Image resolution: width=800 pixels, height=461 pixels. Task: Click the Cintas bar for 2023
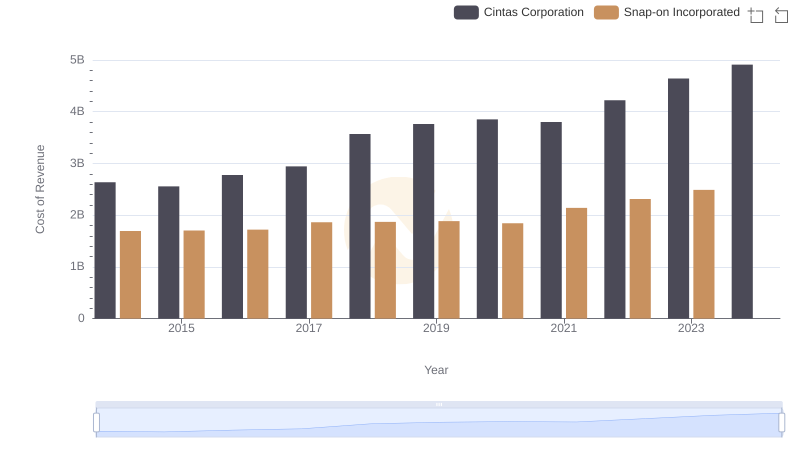point(678,198)
